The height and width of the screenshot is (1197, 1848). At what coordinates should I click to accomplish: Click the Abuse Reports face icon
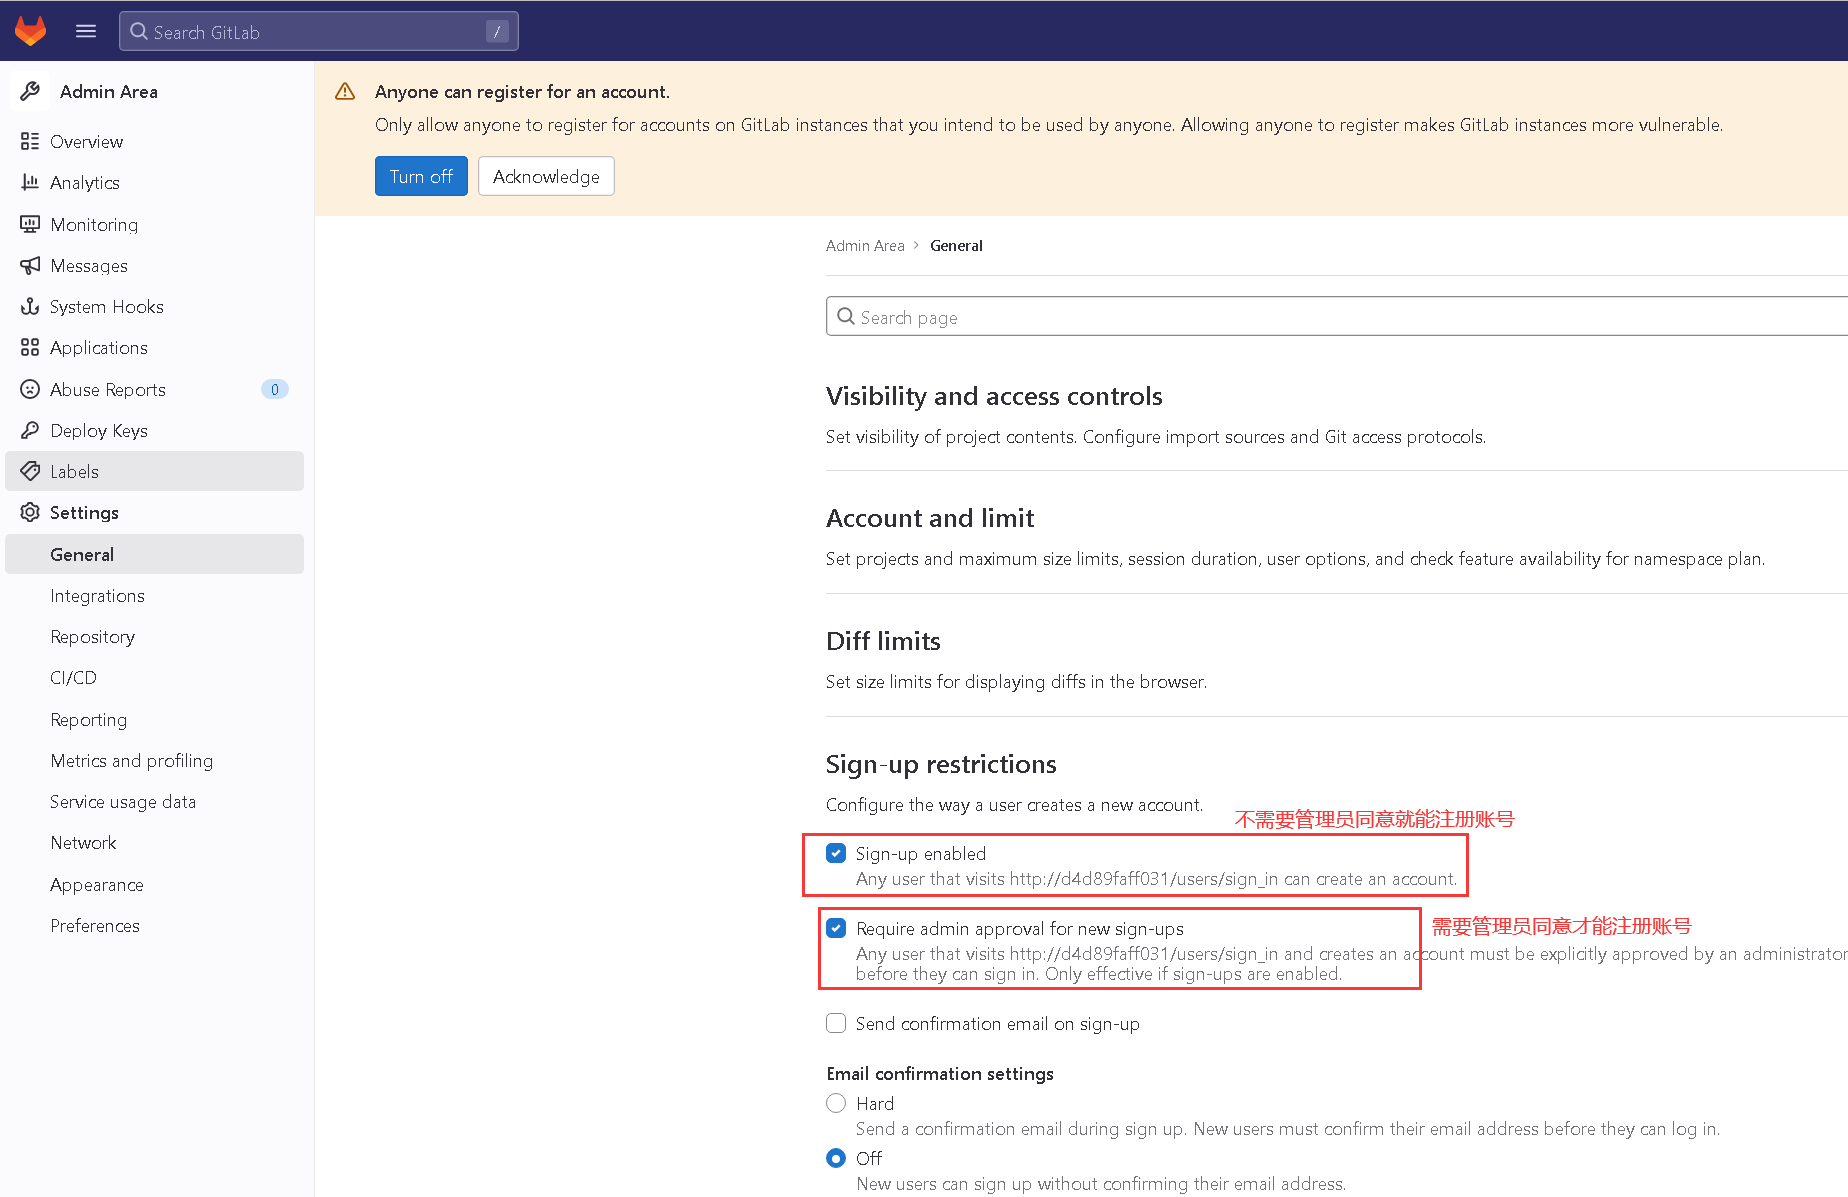30,389
